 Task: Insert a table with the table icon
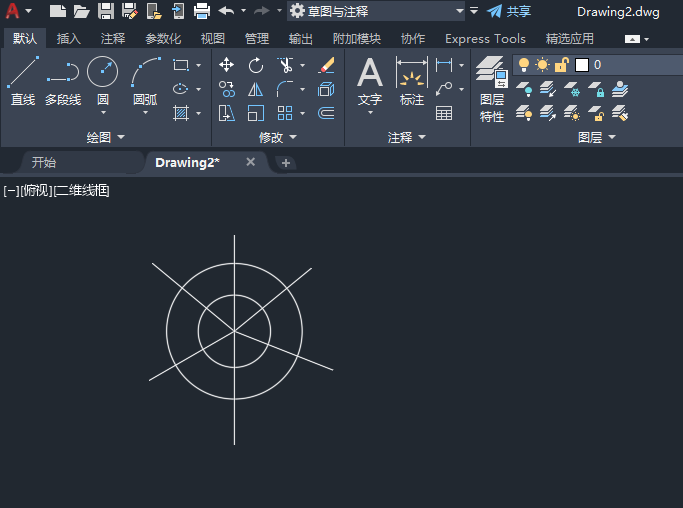[x=444, y=113]
